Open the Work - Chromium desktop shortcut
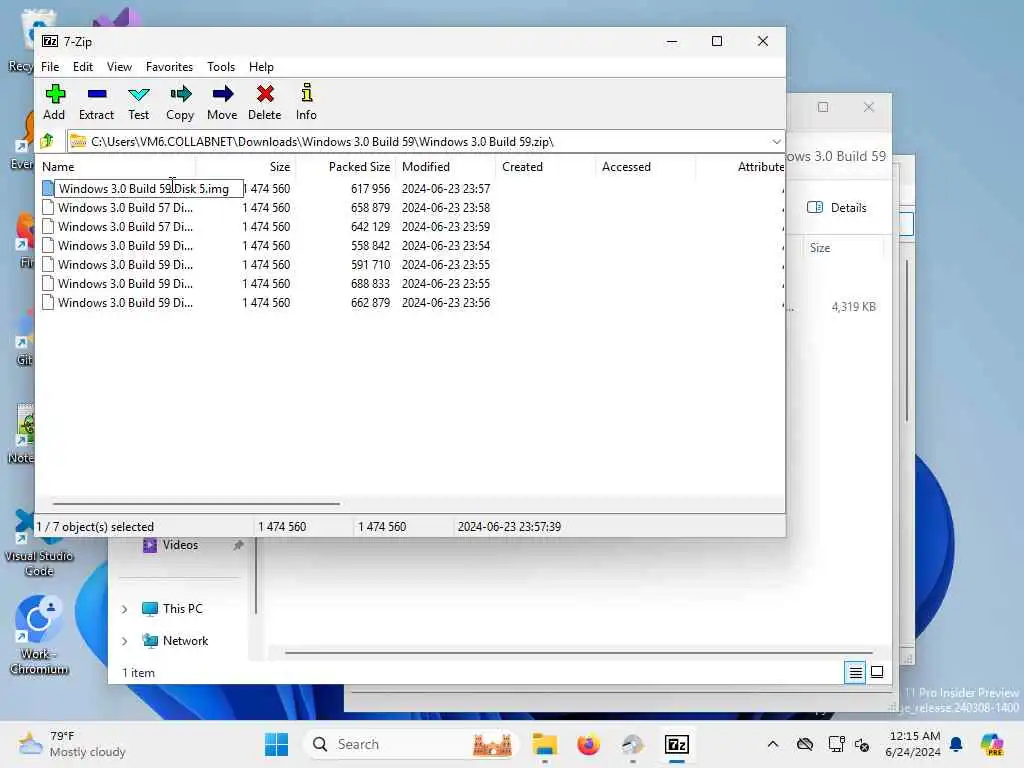Viewport: 1024px width, 768px height. point(39,635)
